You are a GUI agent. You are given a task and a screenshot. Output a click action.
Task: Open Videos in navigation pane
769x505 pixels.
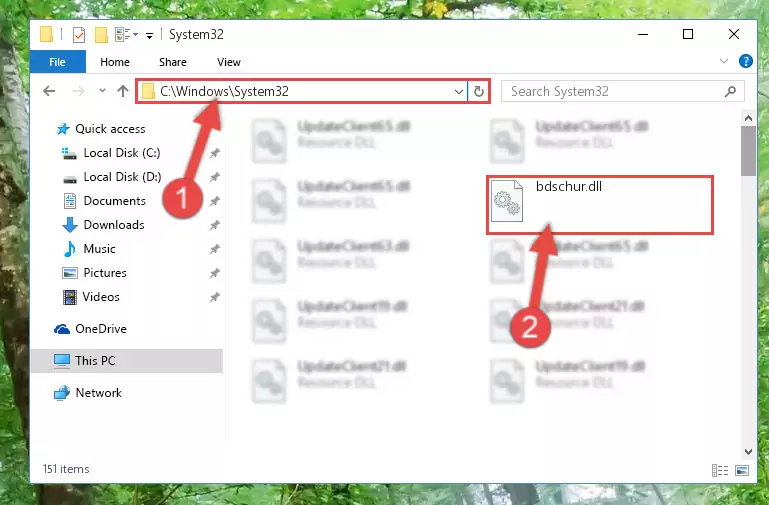(91, 297)
